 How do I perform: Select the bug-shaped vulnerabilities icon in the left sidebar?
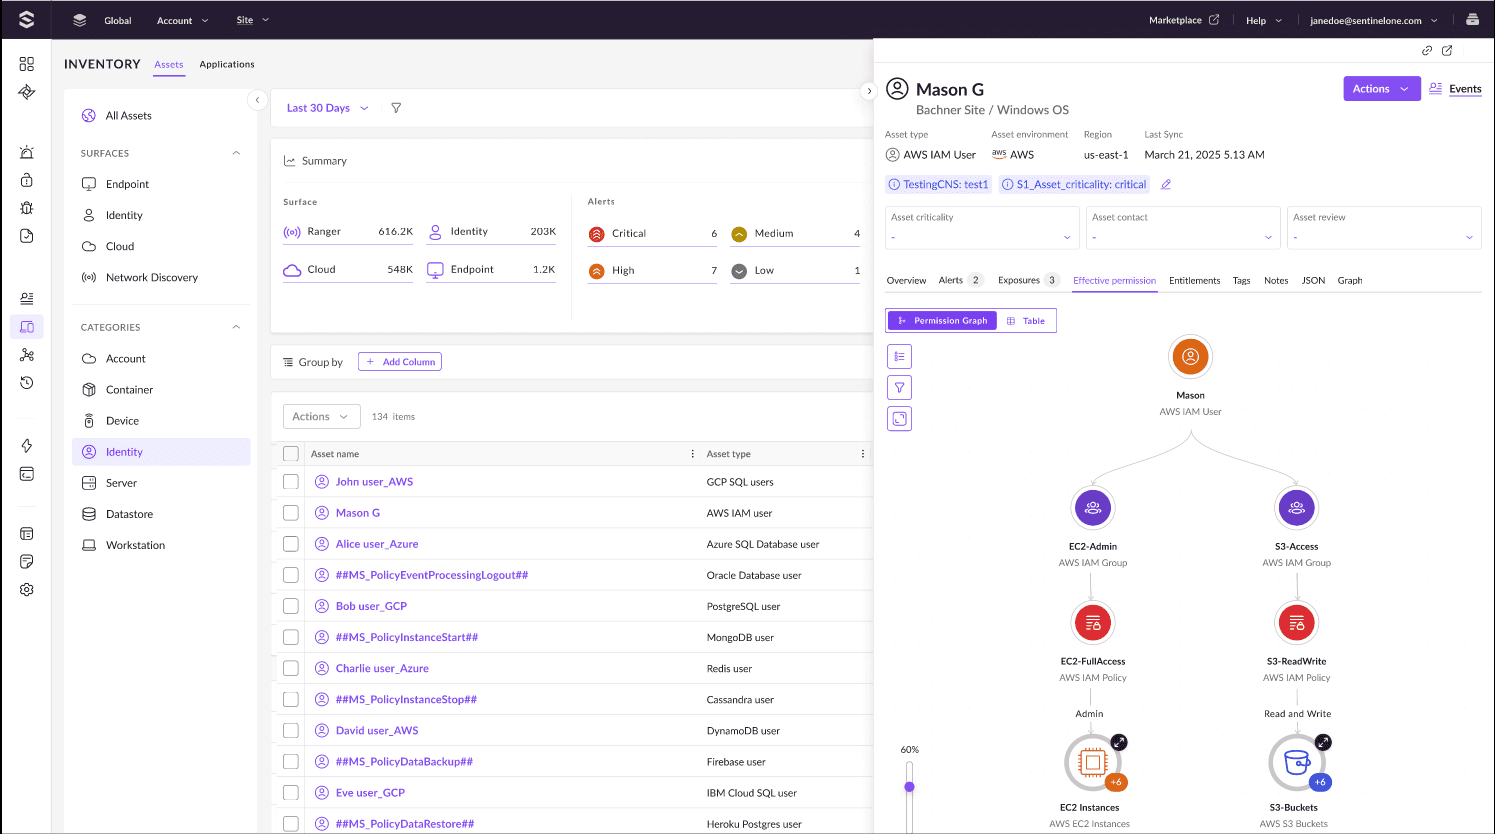[x=26, y=208]
